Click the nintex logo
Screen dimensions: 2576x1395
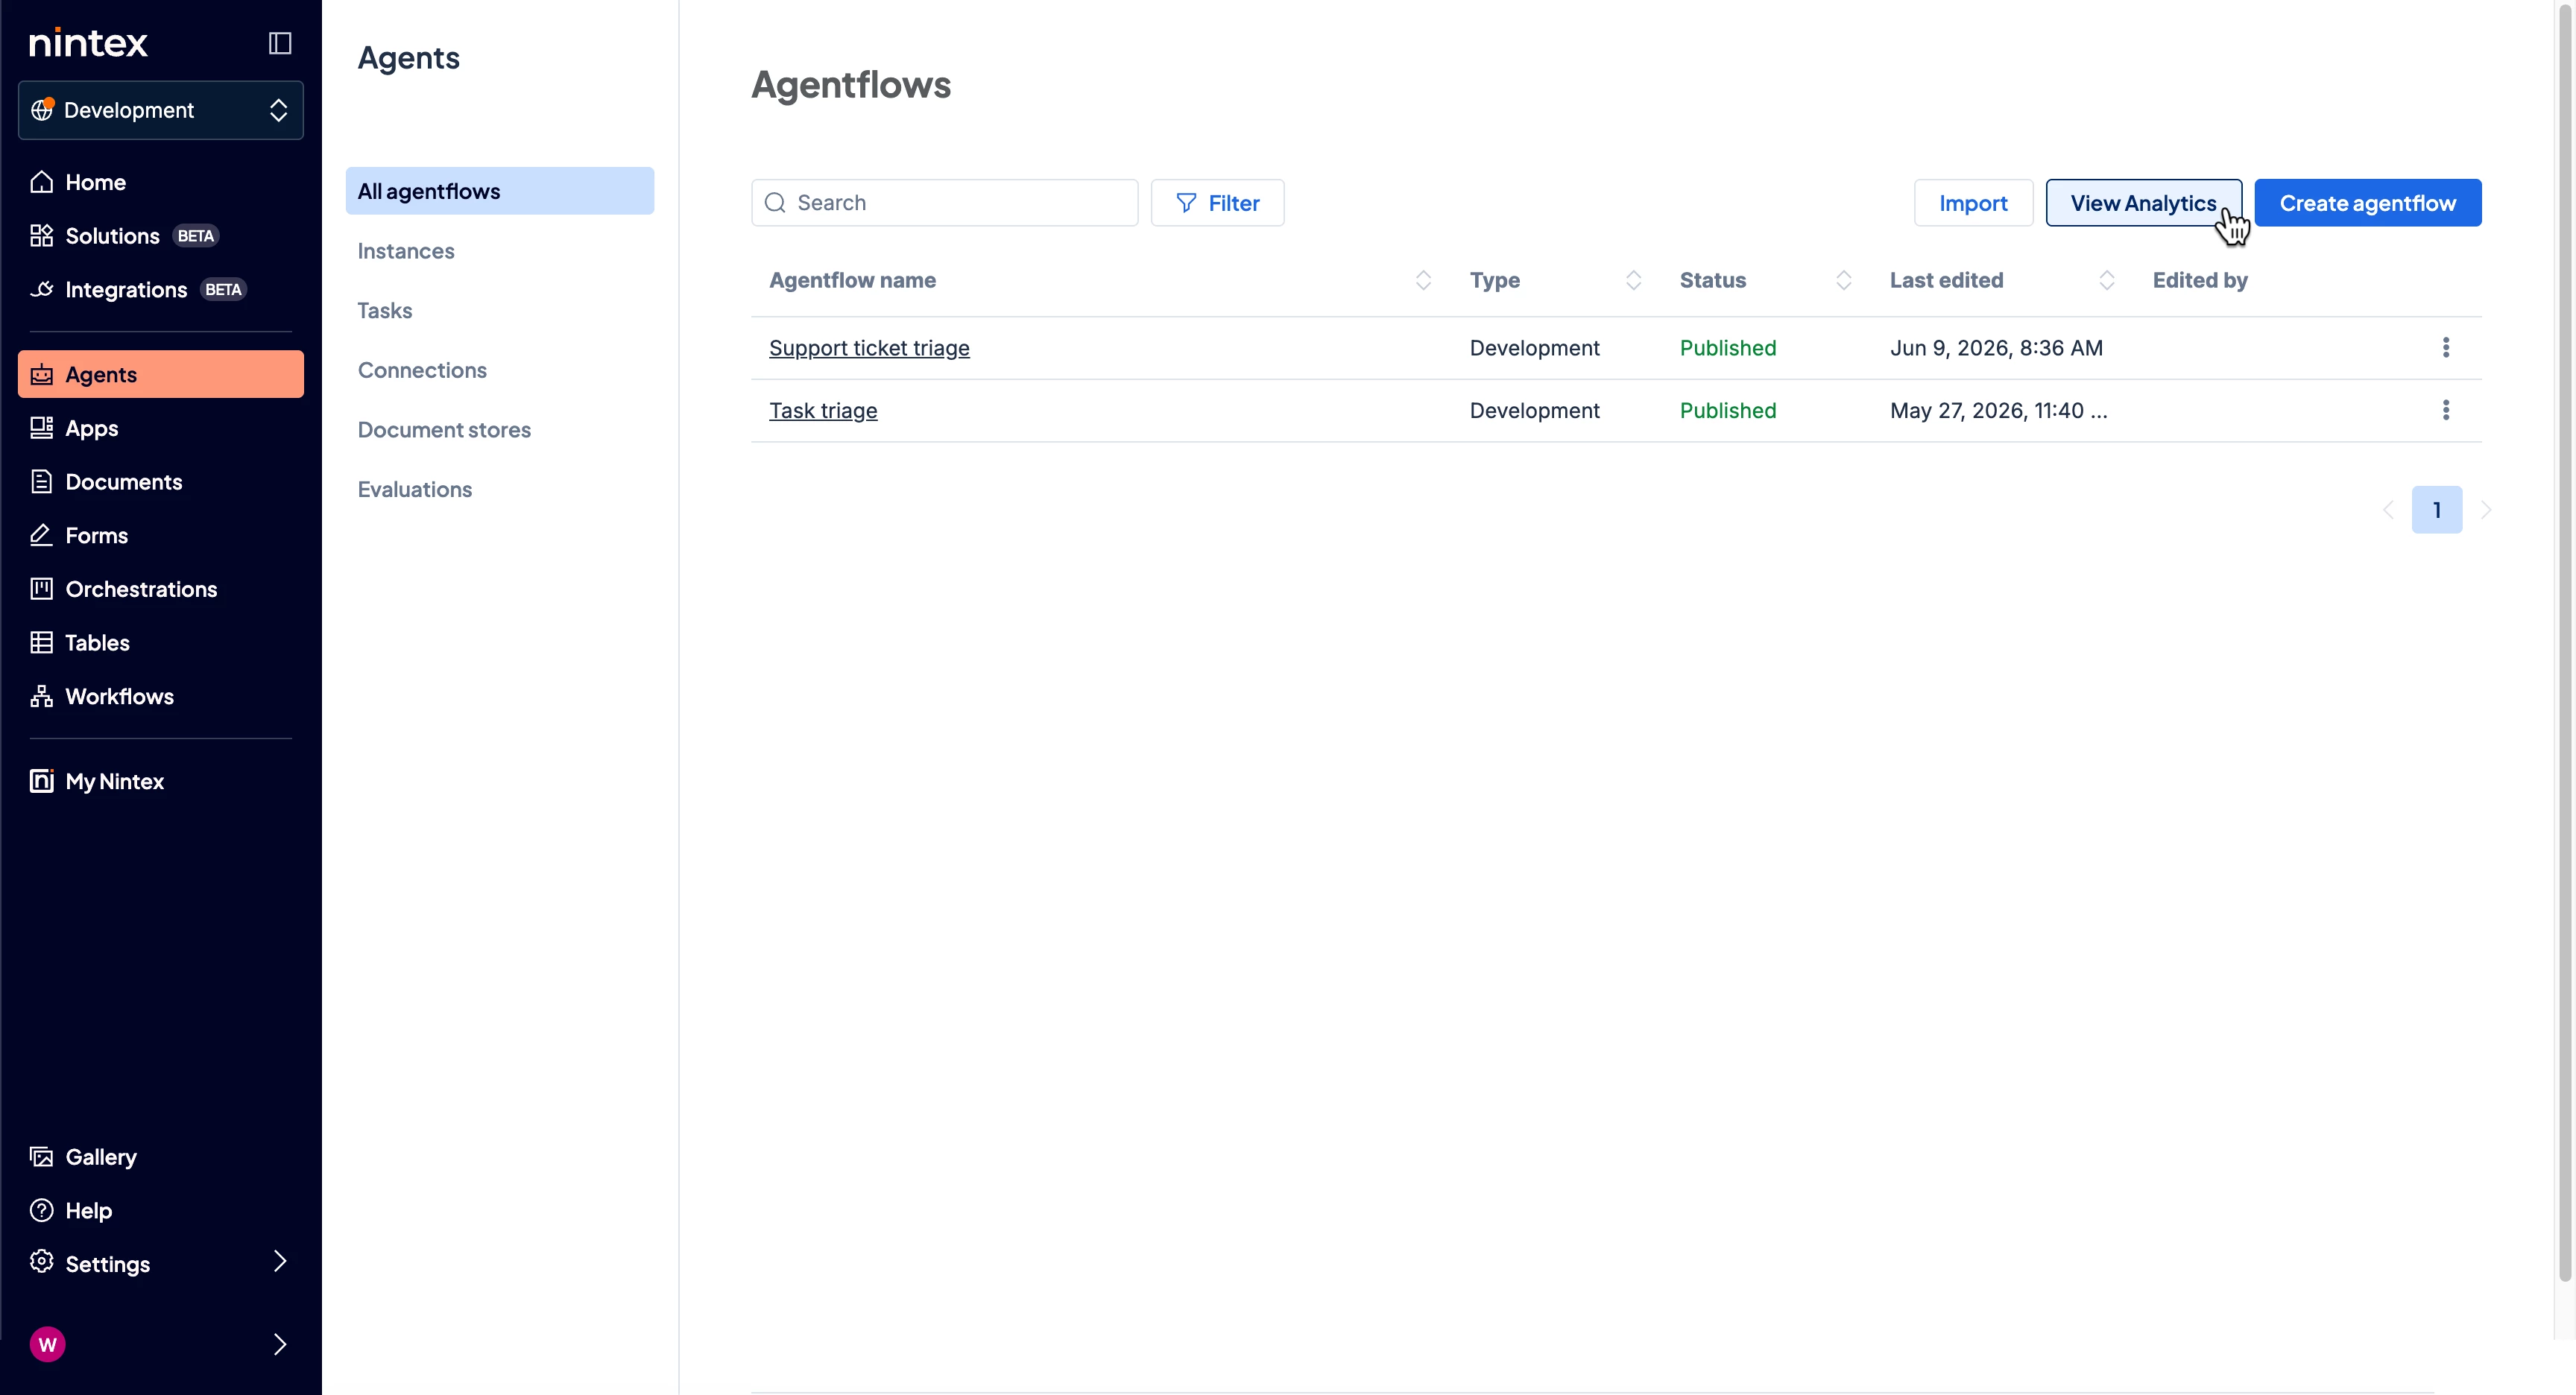(x=88, y=43)
